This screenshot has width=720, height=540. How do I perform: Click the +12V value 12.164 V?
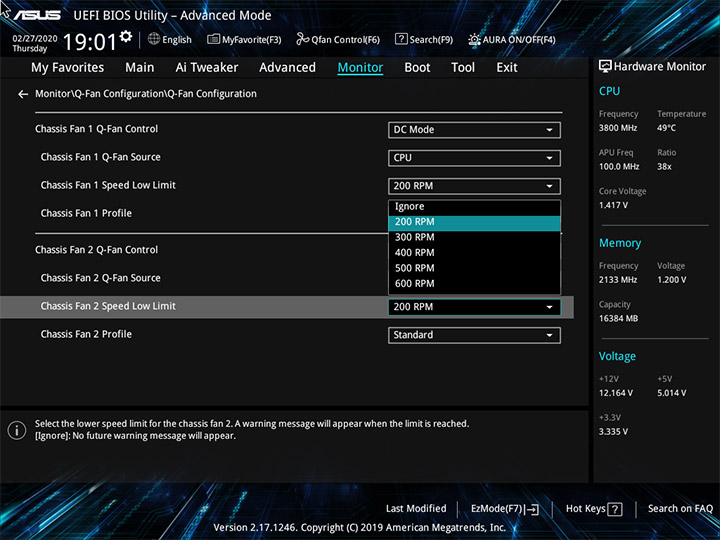click(x=616, y=394)
